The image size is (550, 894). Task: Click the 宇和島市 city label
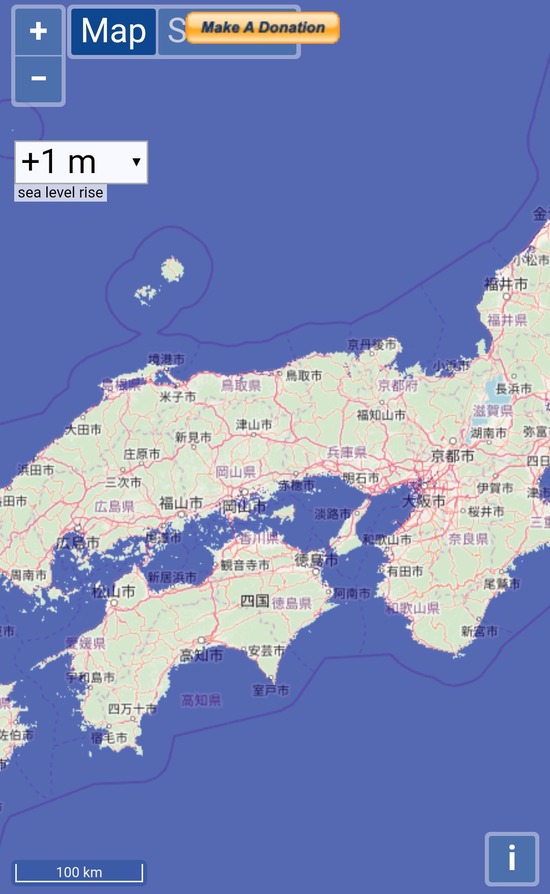point(90,677)
